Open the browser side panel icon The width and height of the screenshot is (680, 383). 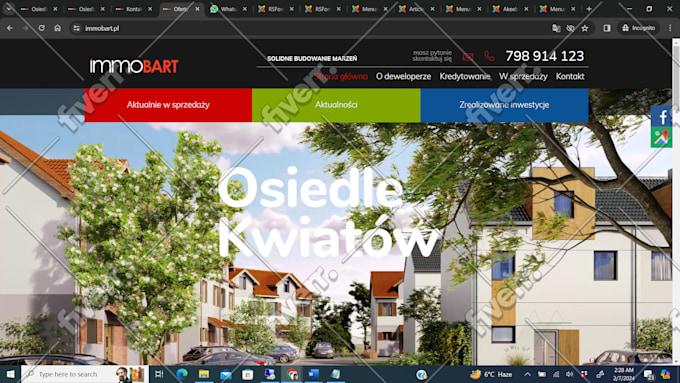(607, 28)
